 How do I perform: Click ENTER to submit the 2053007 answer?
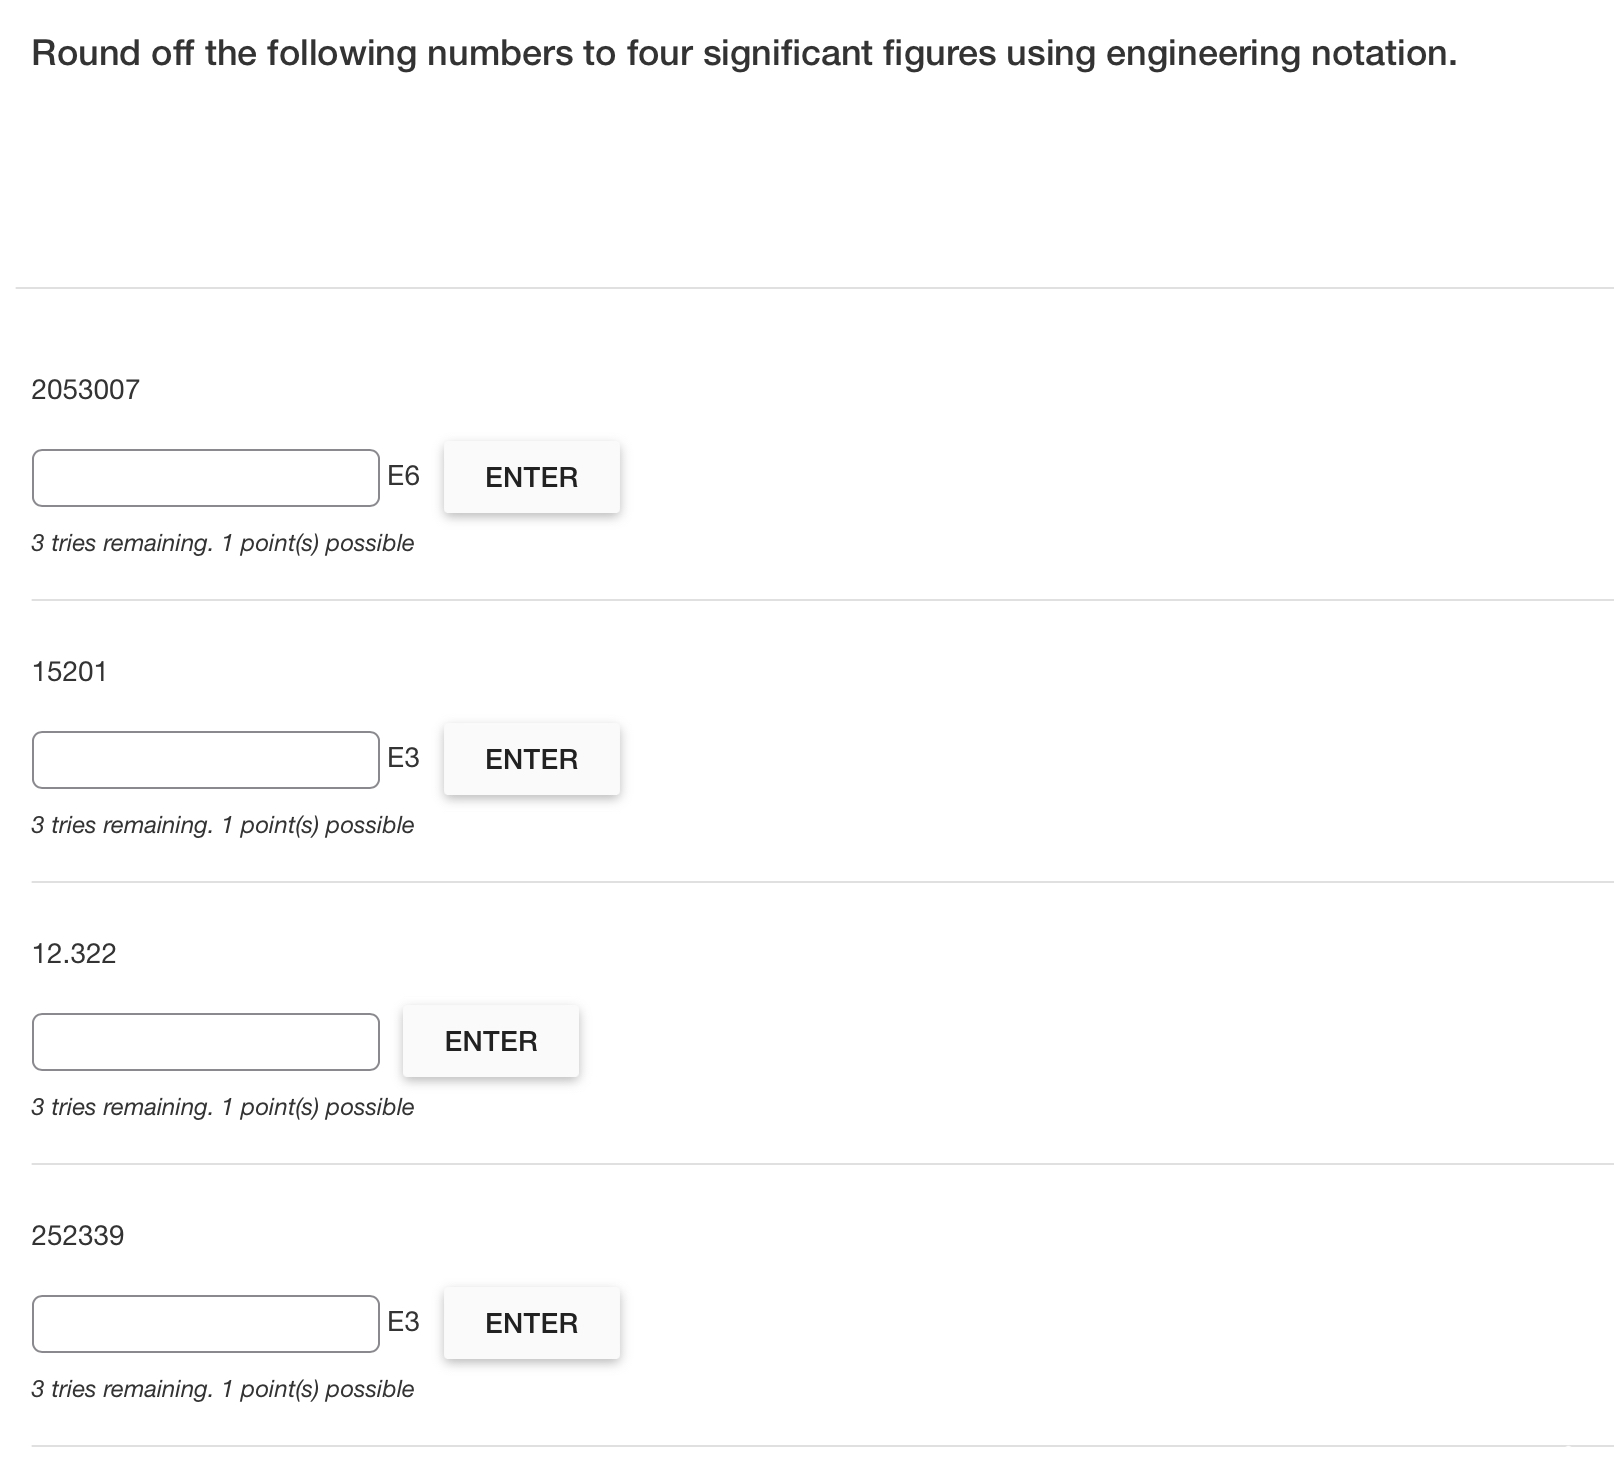(531, 477)
